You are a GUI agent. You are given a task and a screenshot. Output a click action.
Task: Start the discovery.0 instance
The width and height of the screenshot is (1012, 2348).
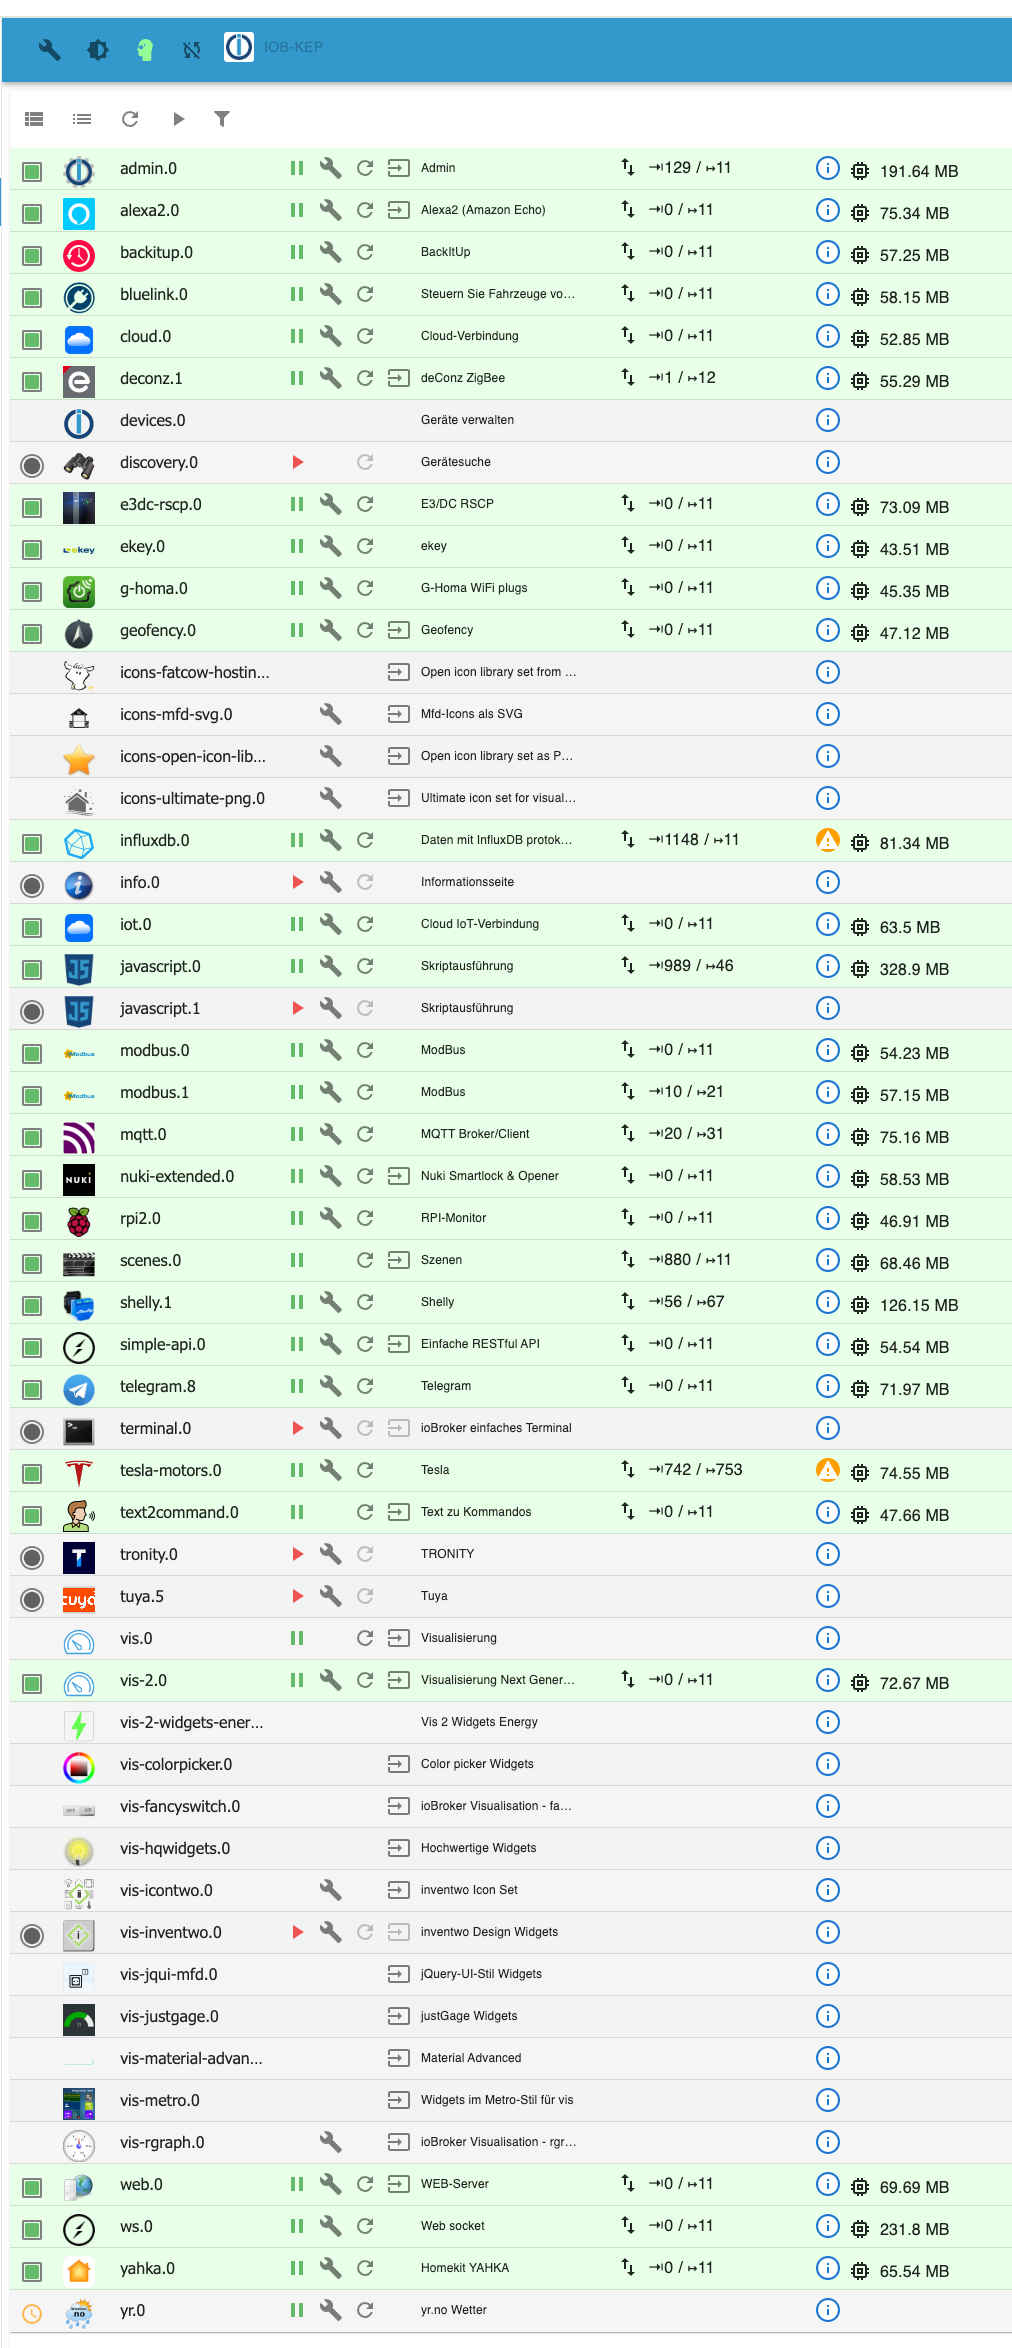[x=297, y=462]
